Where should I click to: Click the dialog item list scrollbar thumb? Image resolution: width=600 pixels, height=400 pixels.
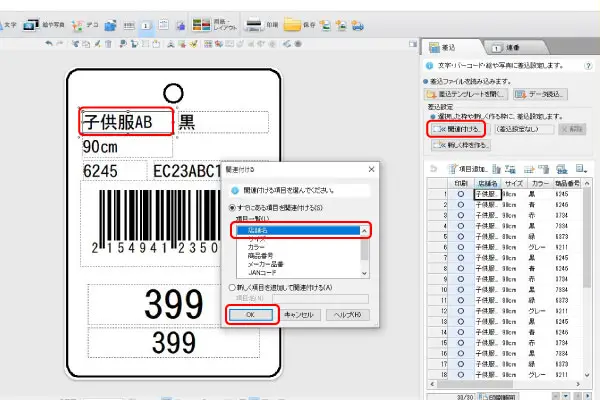click(364, 248)
